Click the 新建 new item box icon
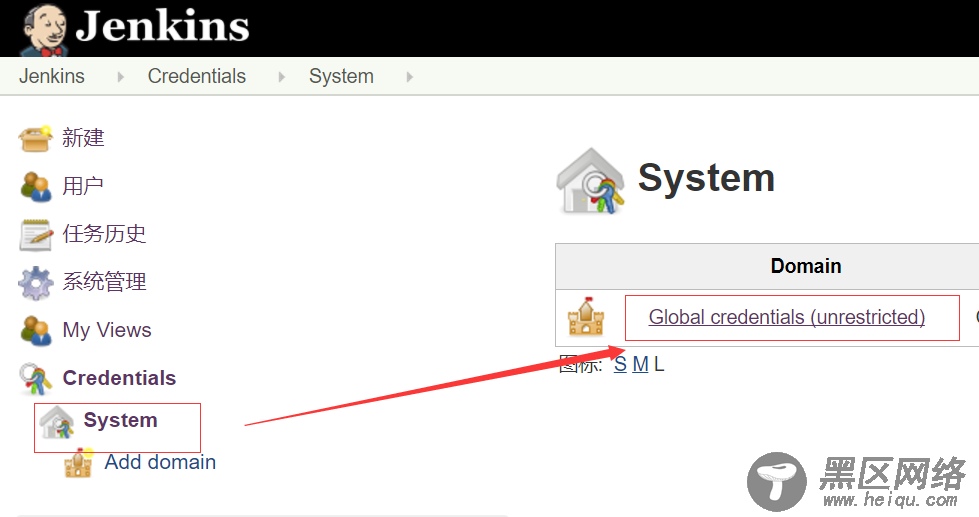 coord(36,138)
